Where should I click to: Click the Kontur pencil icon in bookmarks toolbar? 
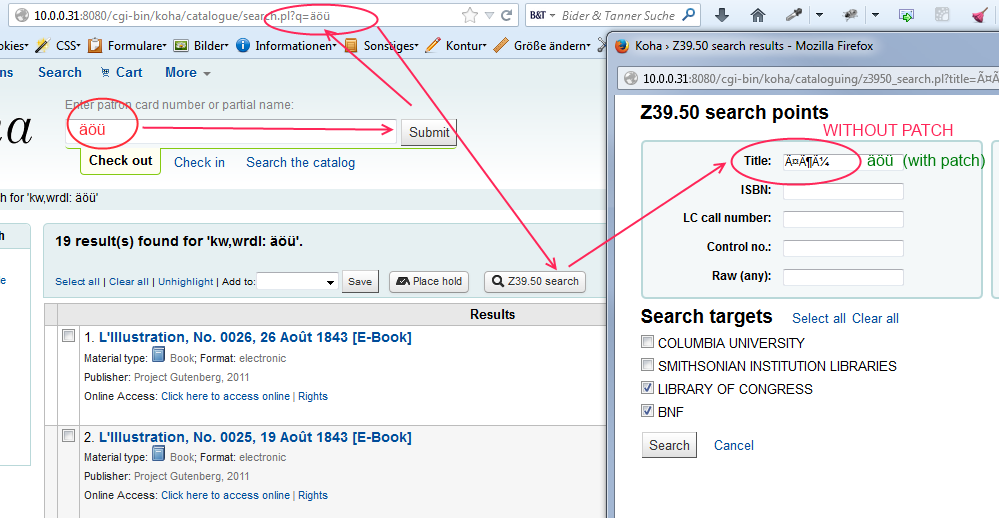tap(433, 46)
